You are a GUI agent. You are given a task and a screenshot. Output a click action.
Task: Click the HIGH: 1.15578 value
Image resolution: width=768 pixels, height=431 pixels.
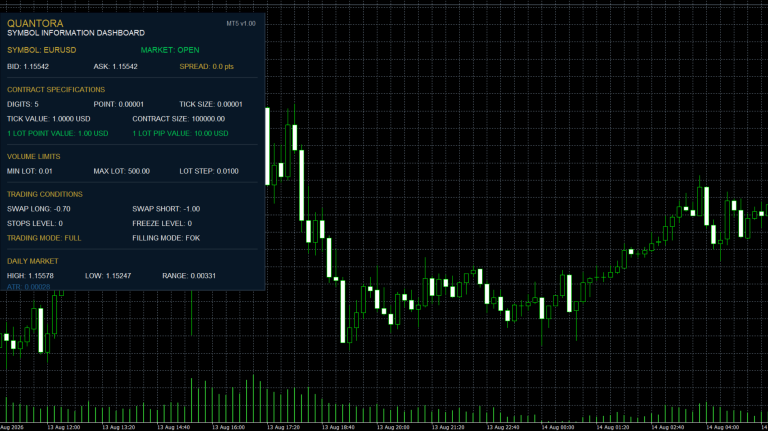(x=30, y=276)
